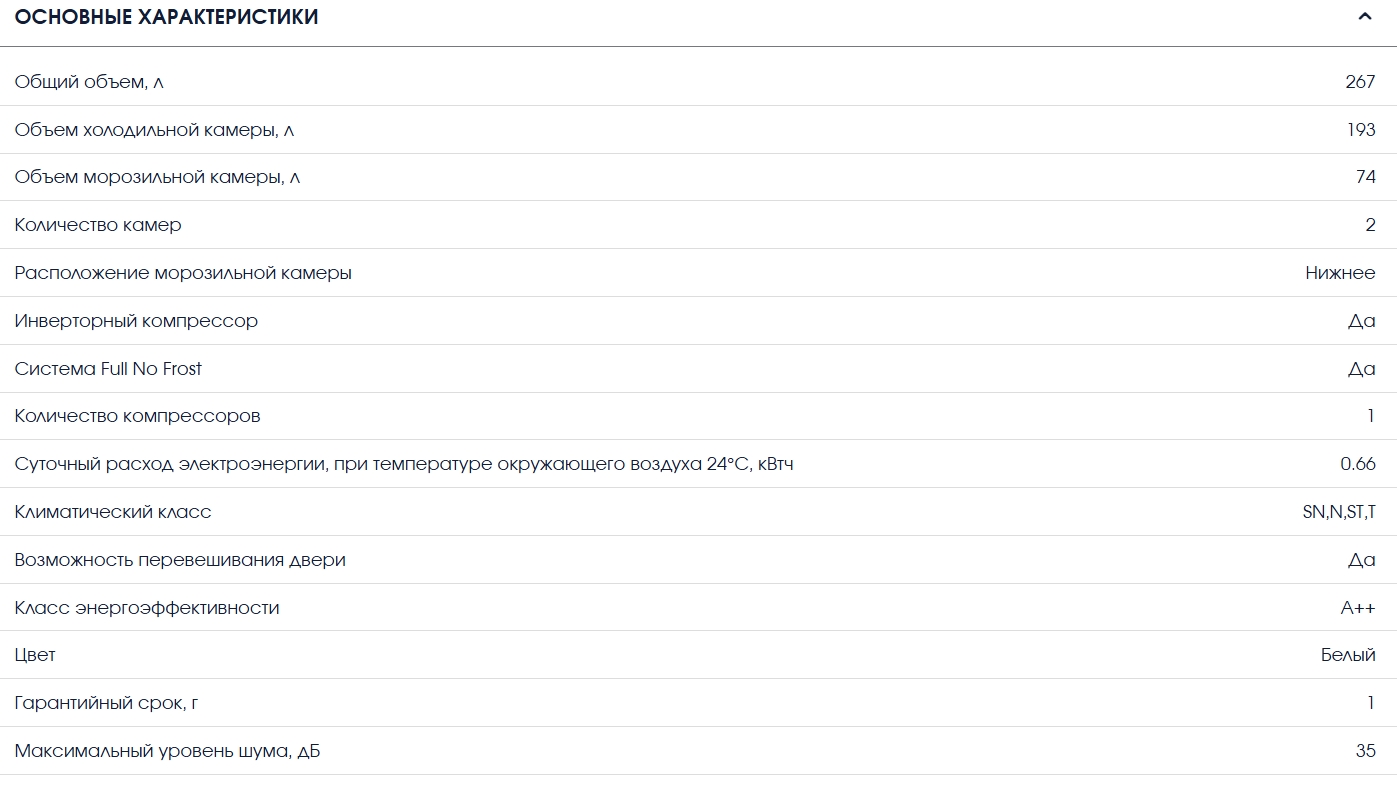This screenshot has width=1397, height=785.
Task: Click the 'Суточный расход электроэнергии' label
Action: pyautogui.click(x=404, y=464)
